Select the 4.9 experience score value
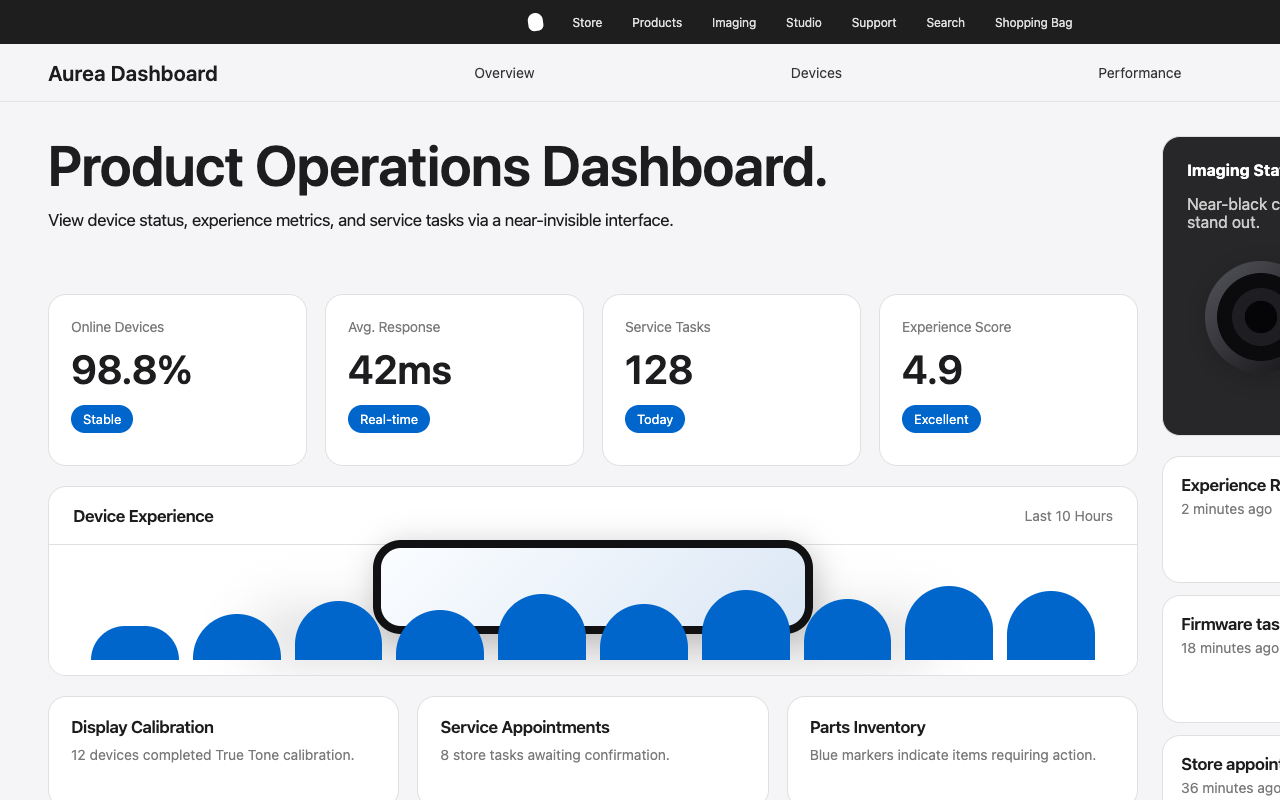 coord(932,370)
